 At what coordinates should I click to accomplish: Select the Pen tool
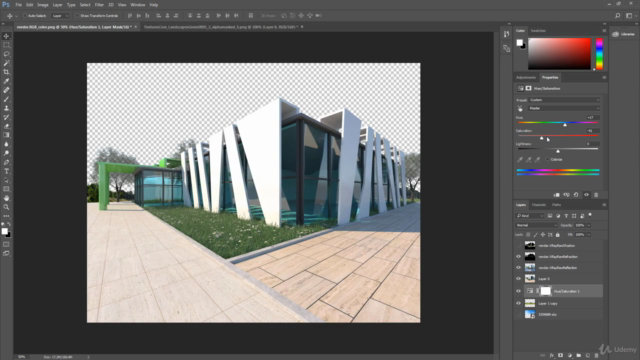point(6,162)
